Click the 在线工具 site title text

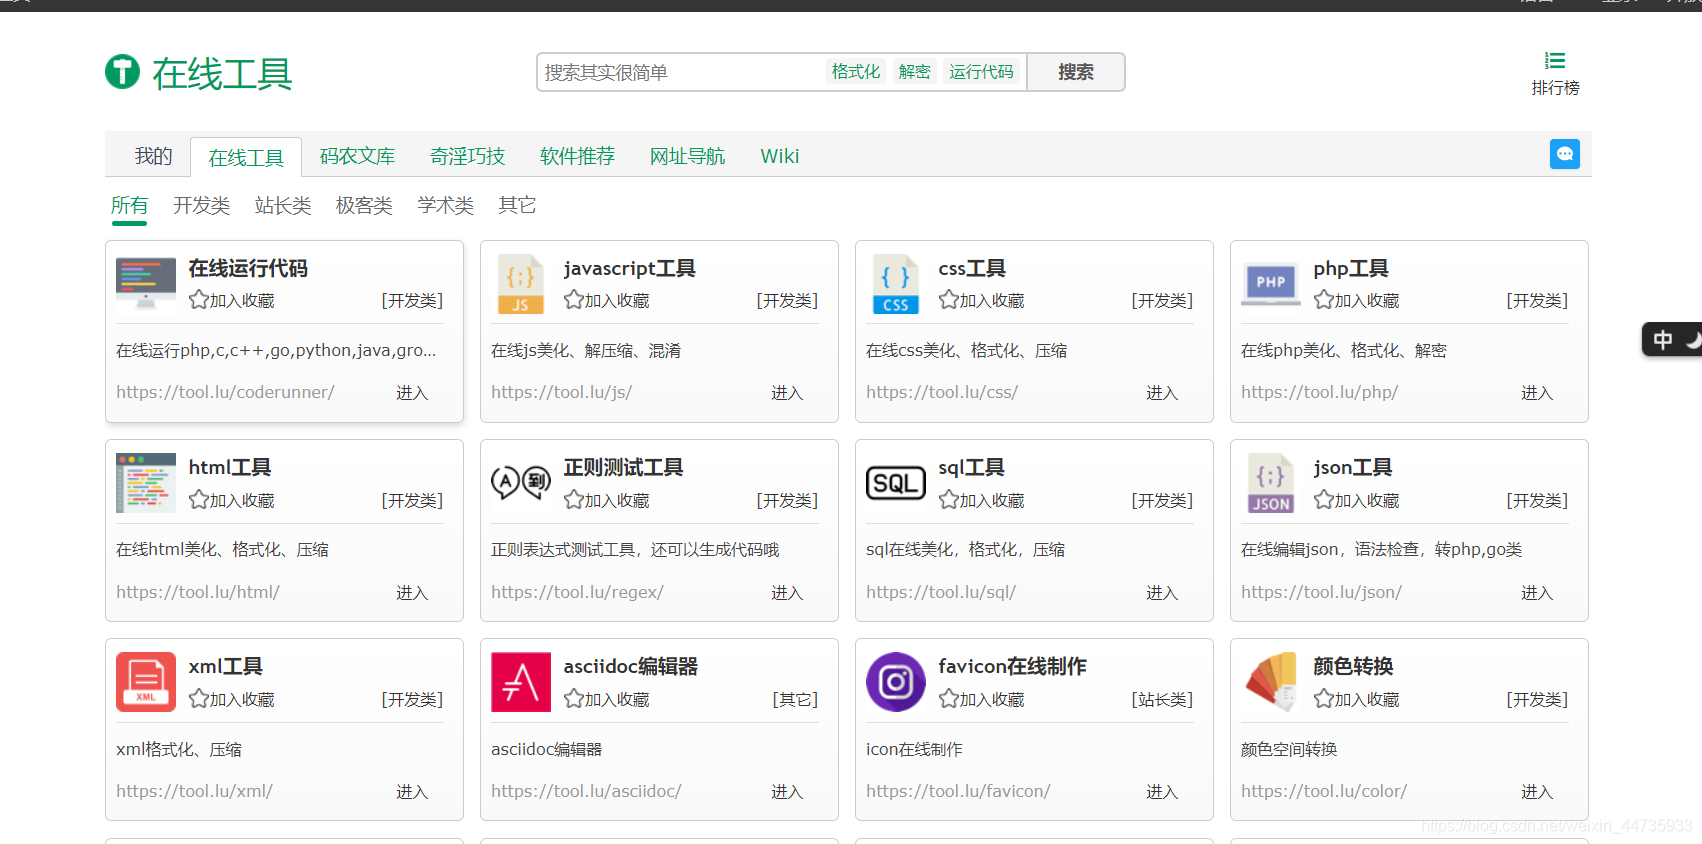tap(222, 73)
